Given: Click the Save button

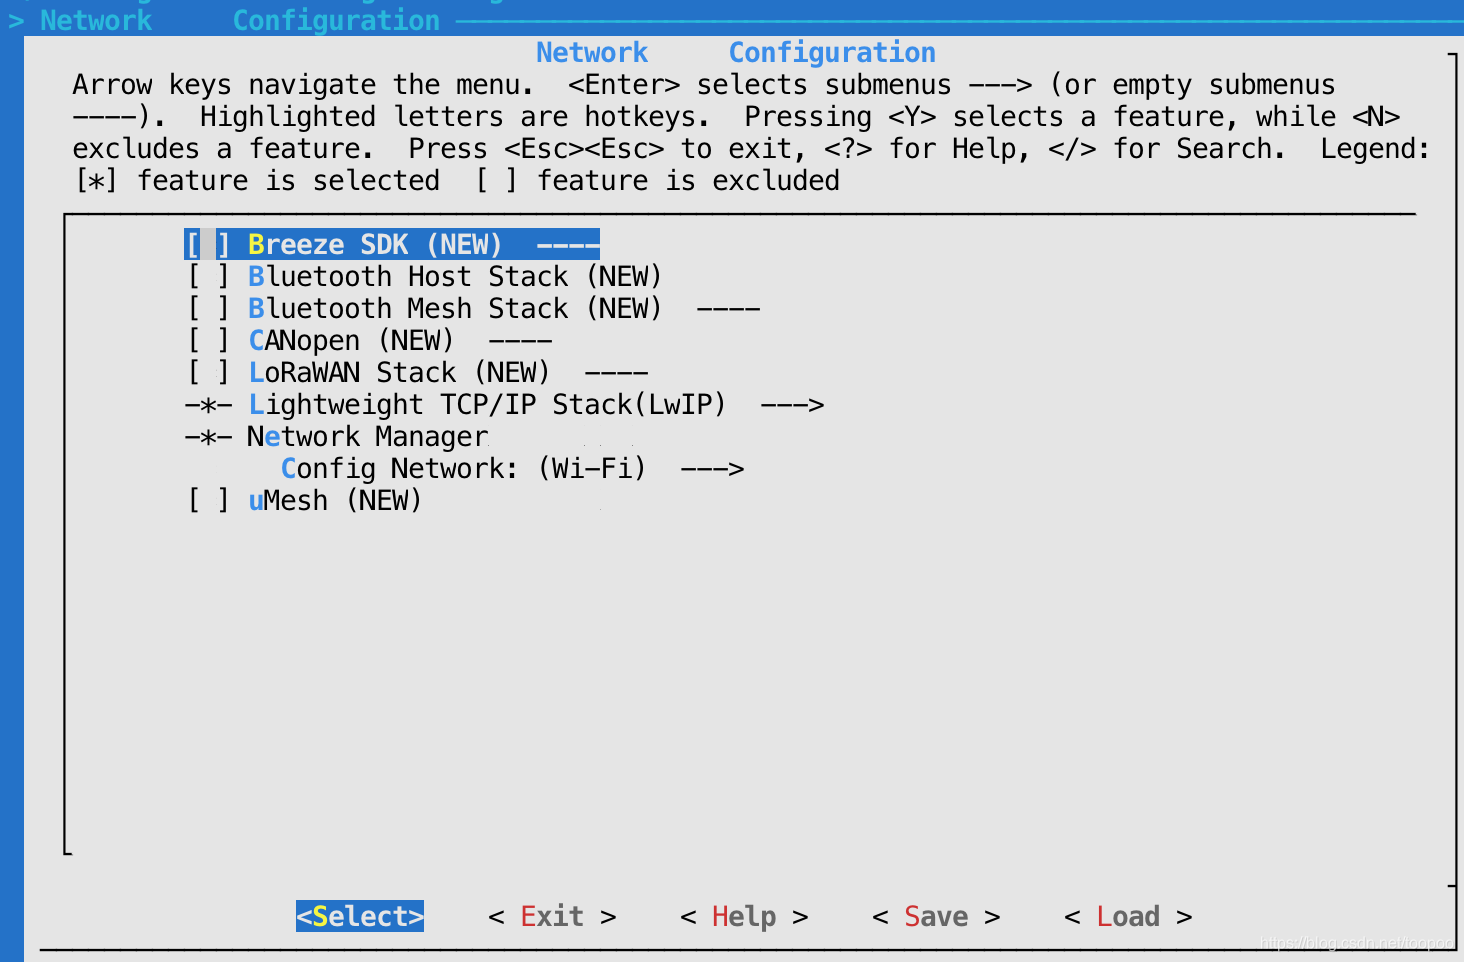Looking at the screenshot, I should click(x=936, y=917).
